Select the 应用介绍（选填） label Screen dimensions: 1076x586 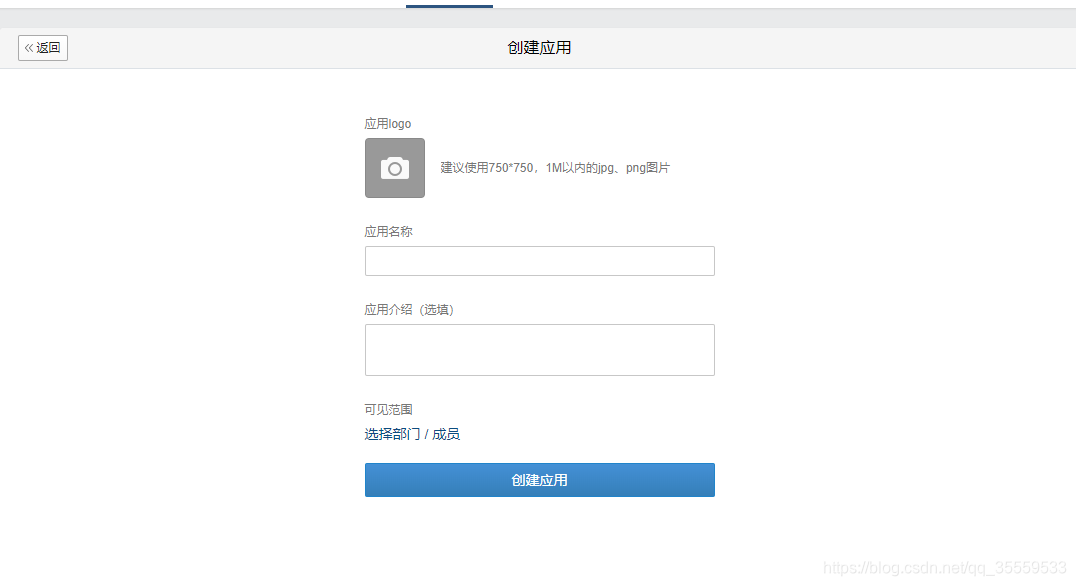tap(409, 310)
